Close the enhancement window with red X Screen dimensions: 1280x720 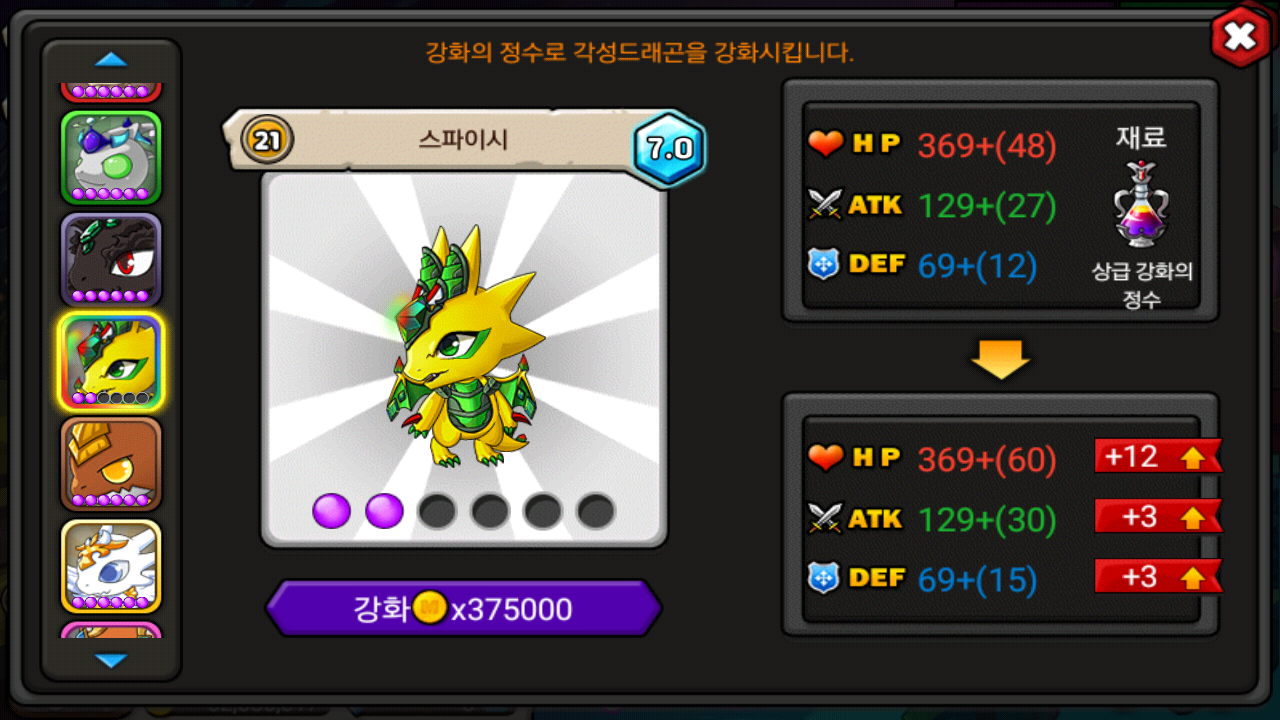(x=1240, y=37)
